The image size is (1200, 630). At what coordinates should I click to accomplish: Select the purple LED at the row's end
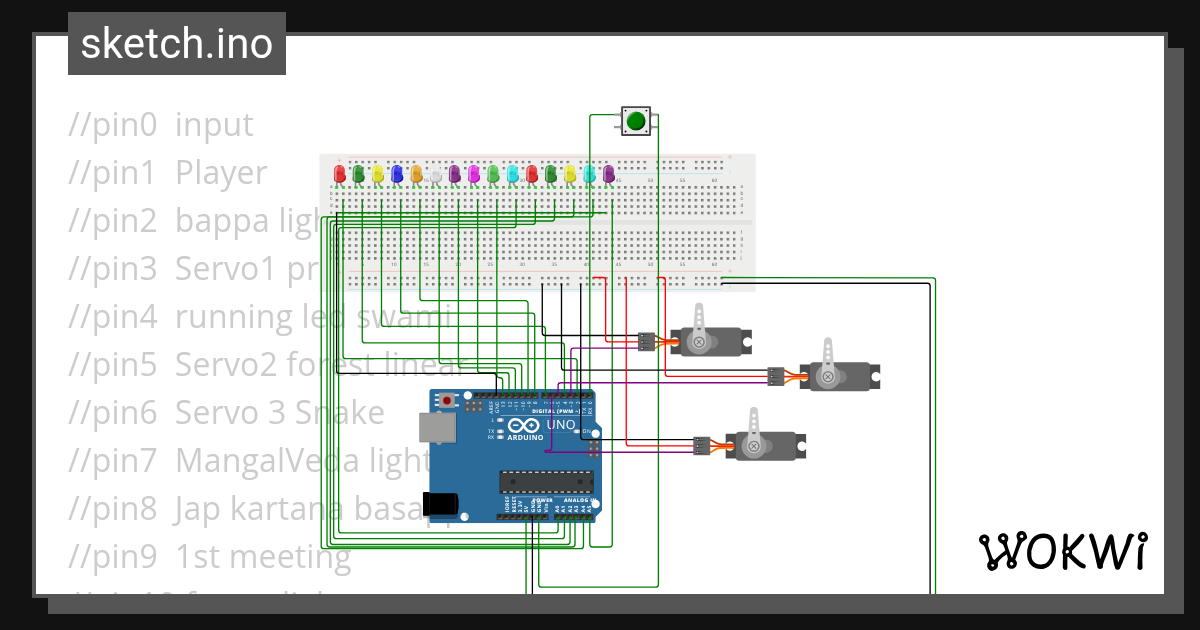pyautogui.click(x=608, y=175)
